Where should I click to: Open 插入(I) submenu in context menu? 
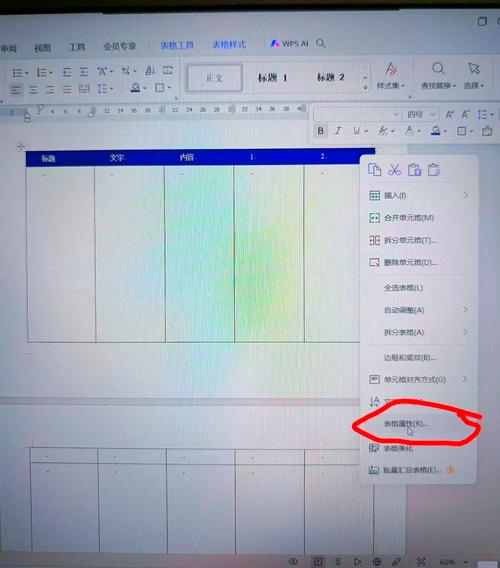coord(418,196)
